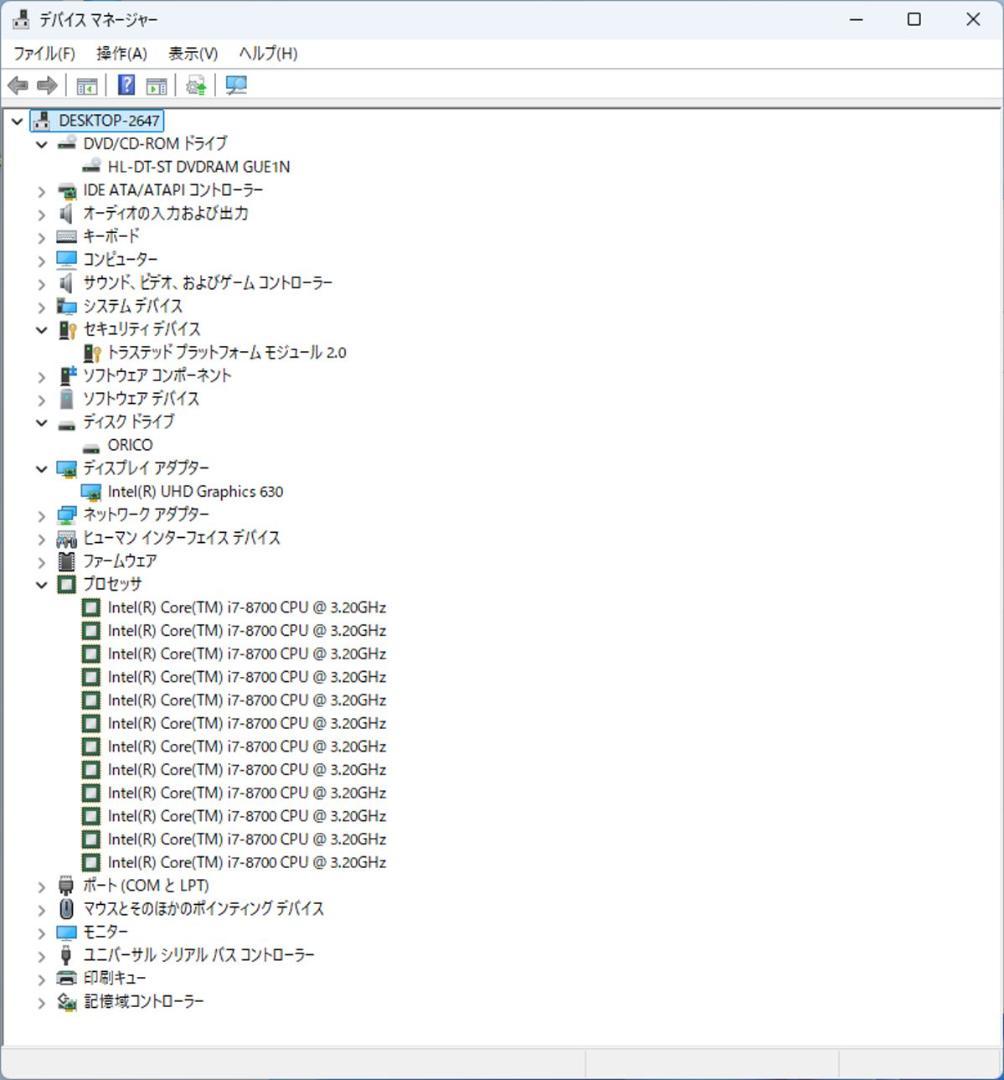Expand the モニター category
1004x1080 pixels.
point(41,931)
